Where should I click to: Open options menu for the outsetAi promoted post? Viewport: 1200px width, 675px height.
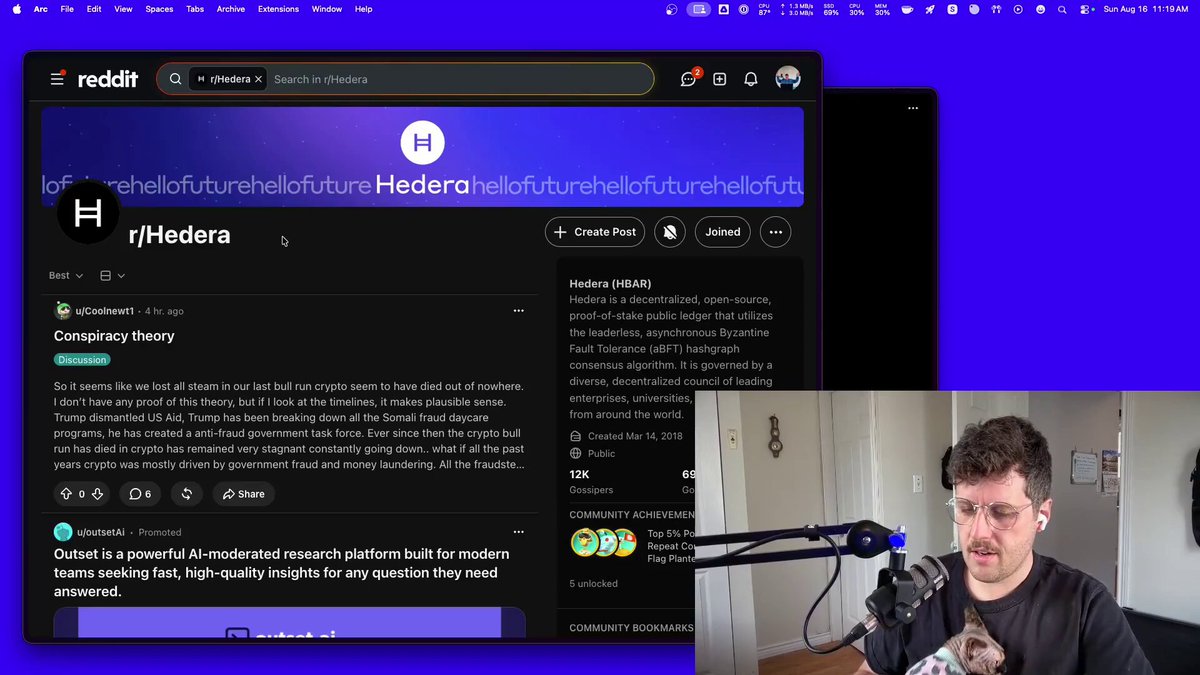[518, 532]
